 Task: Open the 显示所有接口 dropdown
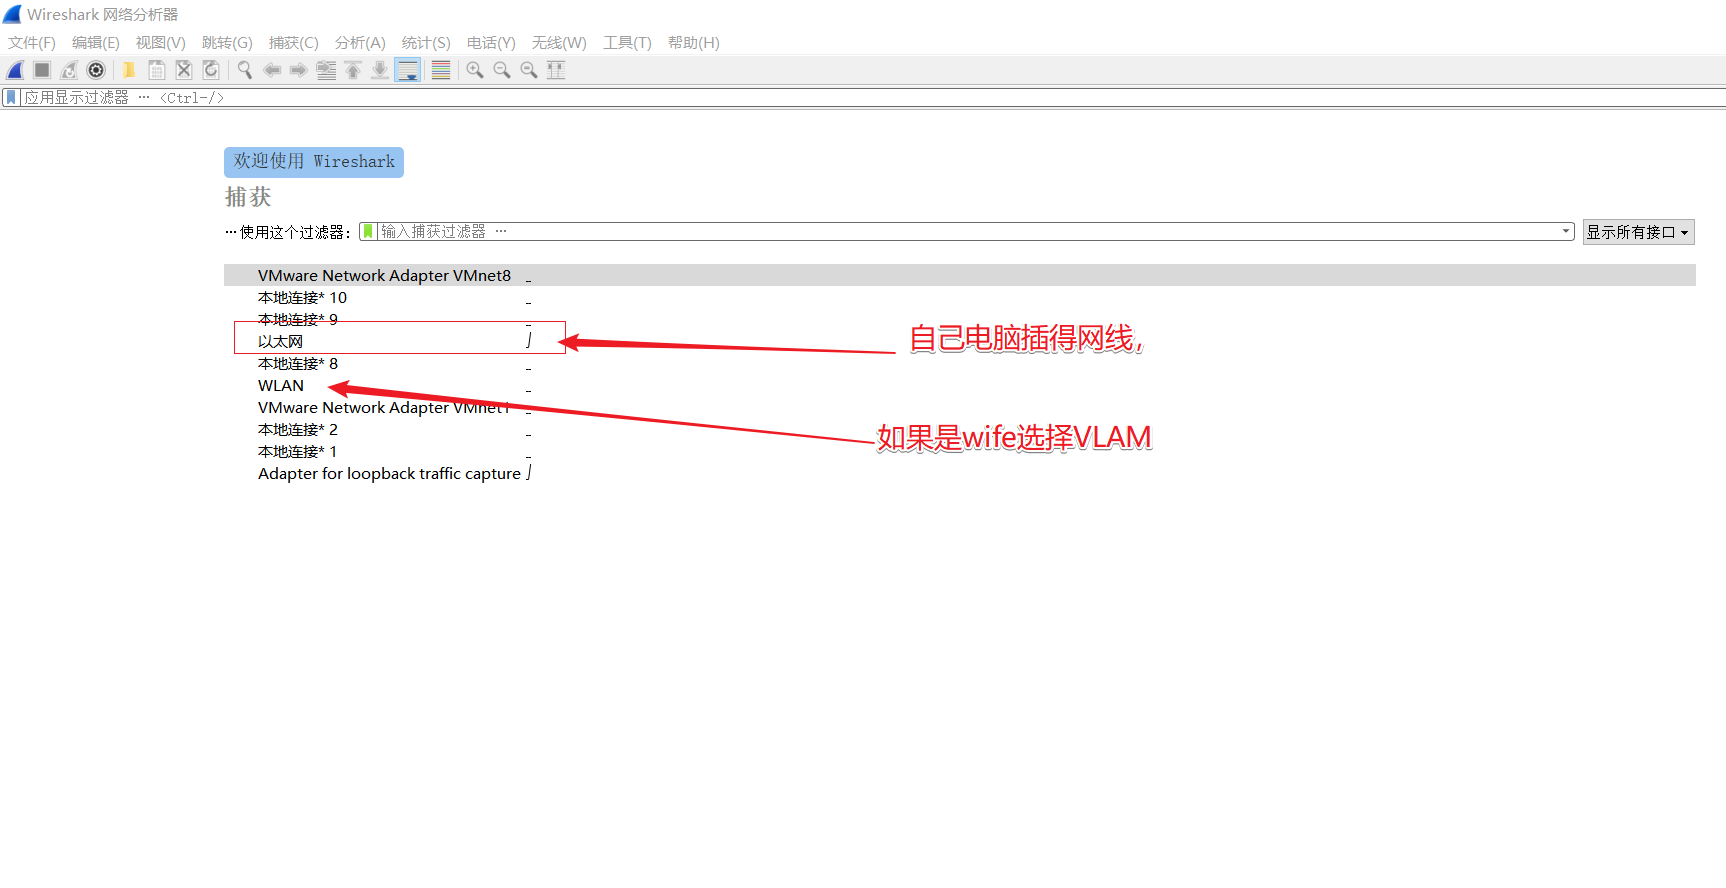click(1638, 232)
